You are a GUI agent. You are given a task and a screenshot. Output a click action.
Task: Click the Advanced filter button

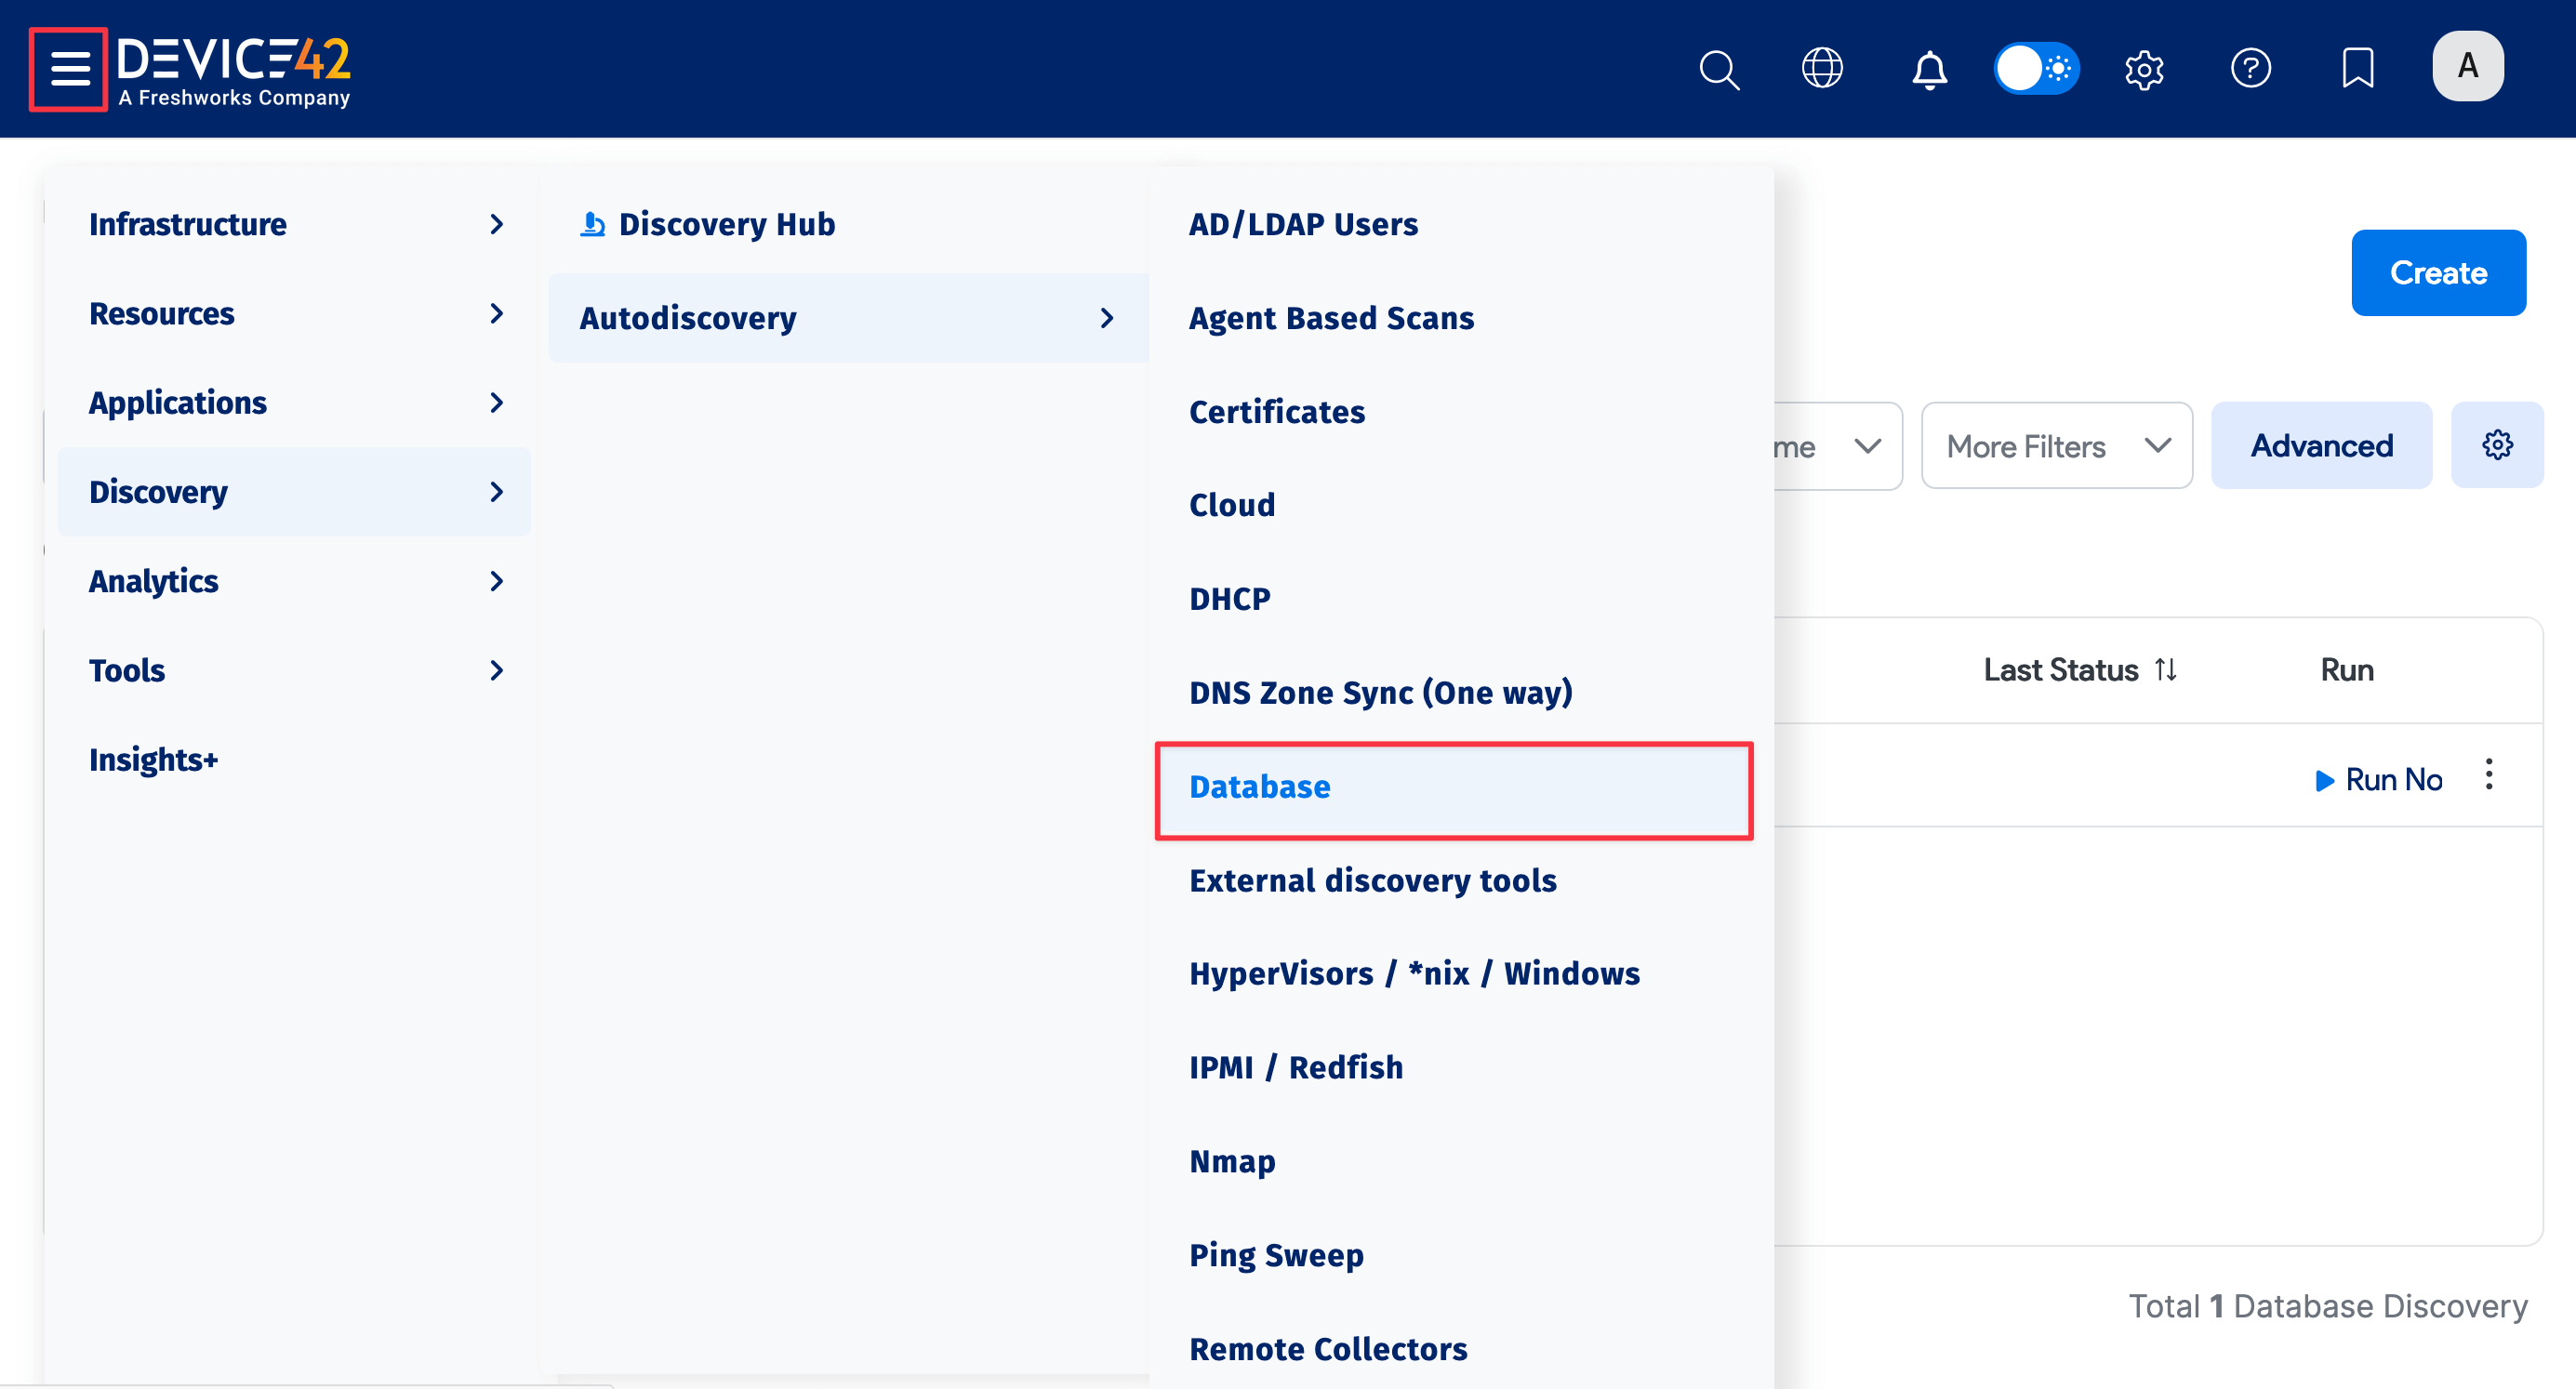2321,445
